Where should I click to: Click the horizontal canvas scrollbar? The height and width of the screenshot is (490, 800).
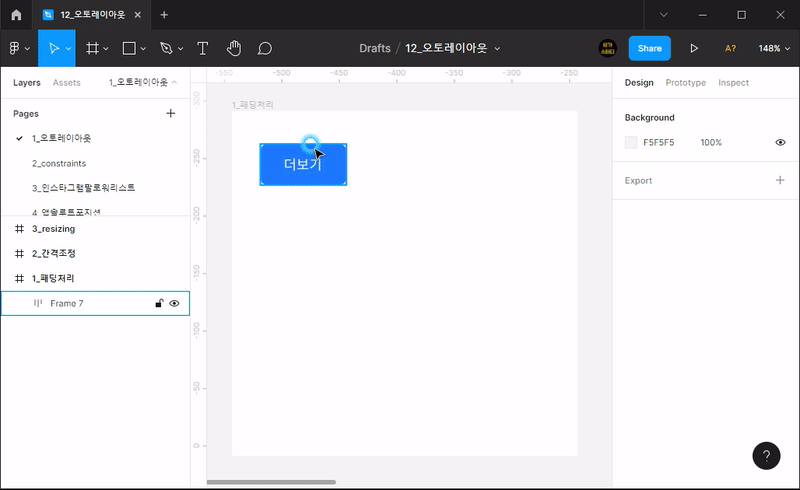[271, 482]
